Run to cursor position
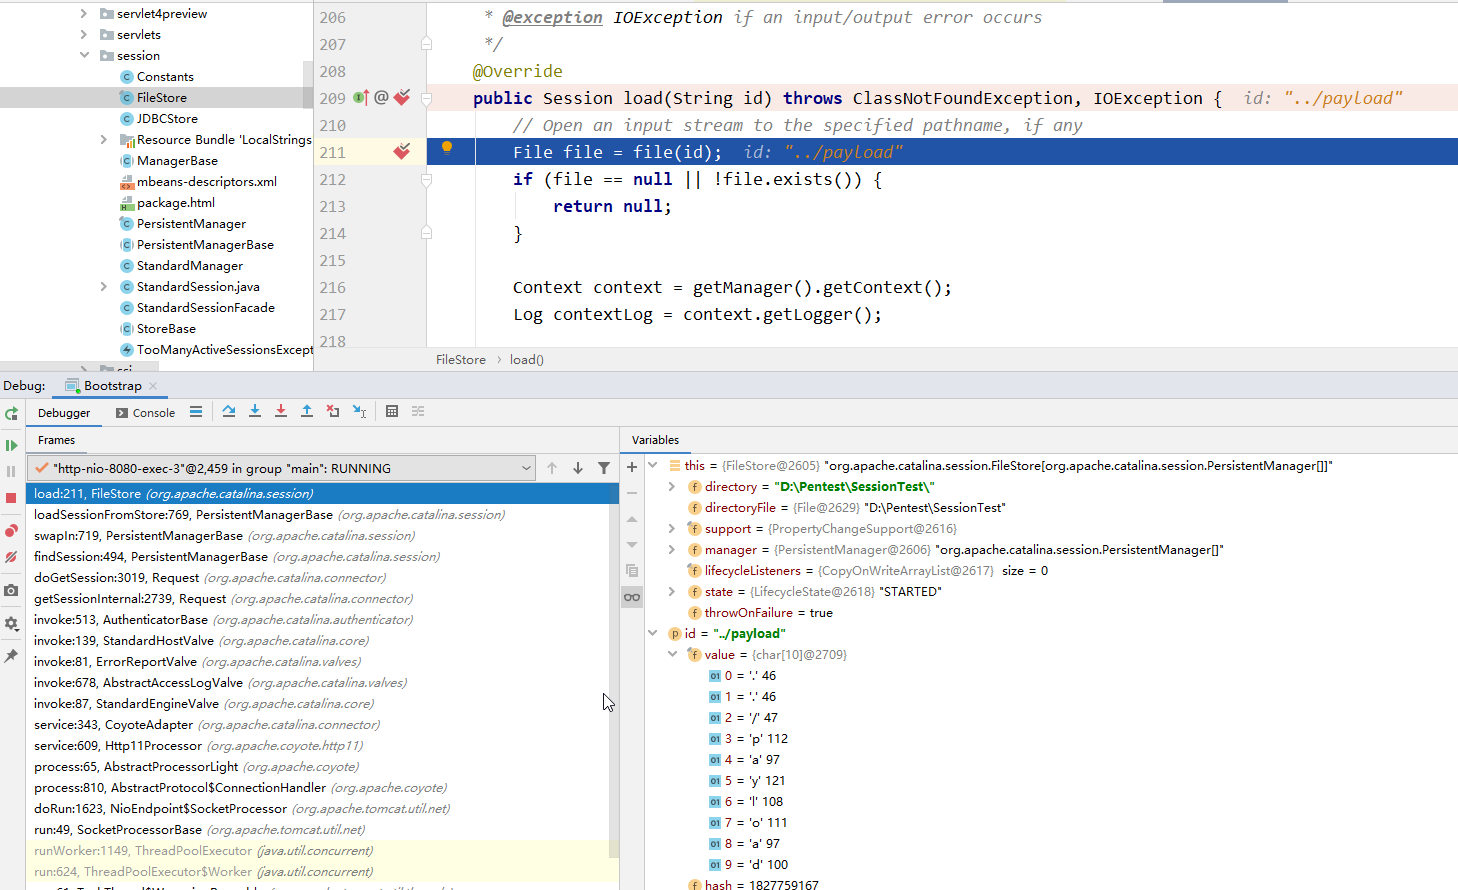Viewport: 1458px width, 890px height. click(x=359, y=412)
